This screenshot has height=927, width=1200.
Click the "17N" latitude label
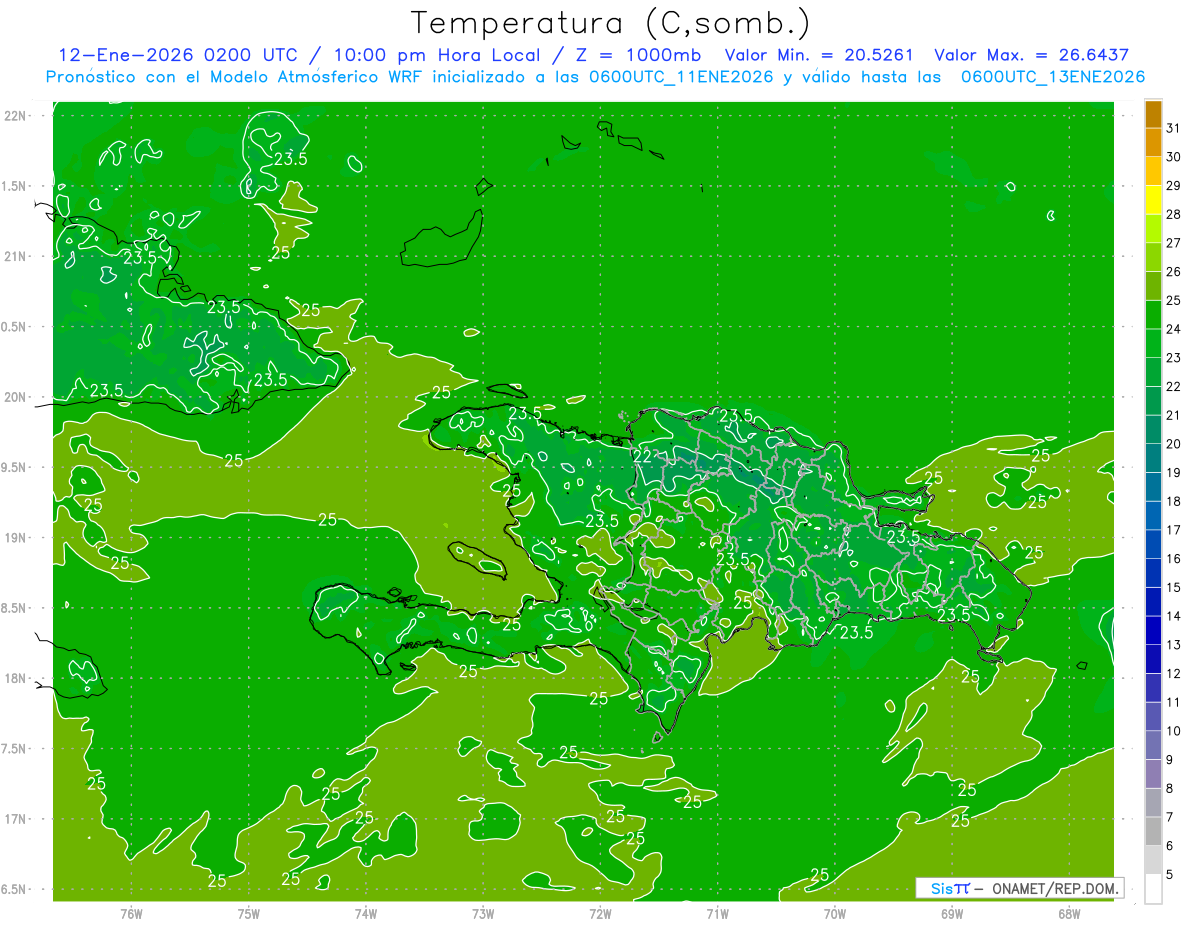[17, 820]
